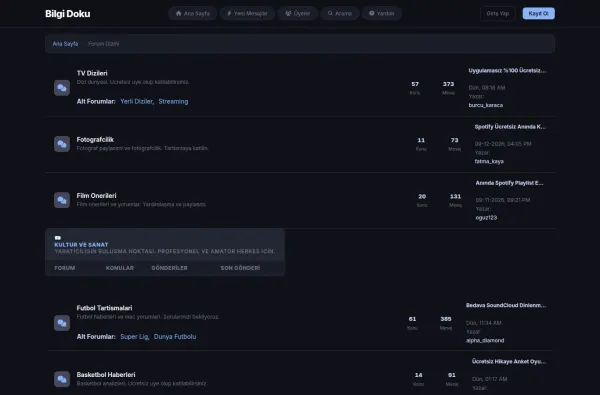Screen dimensions: 600x395
Task: Go to Ana Sayfa in top navigation
Action: point(192,13)
